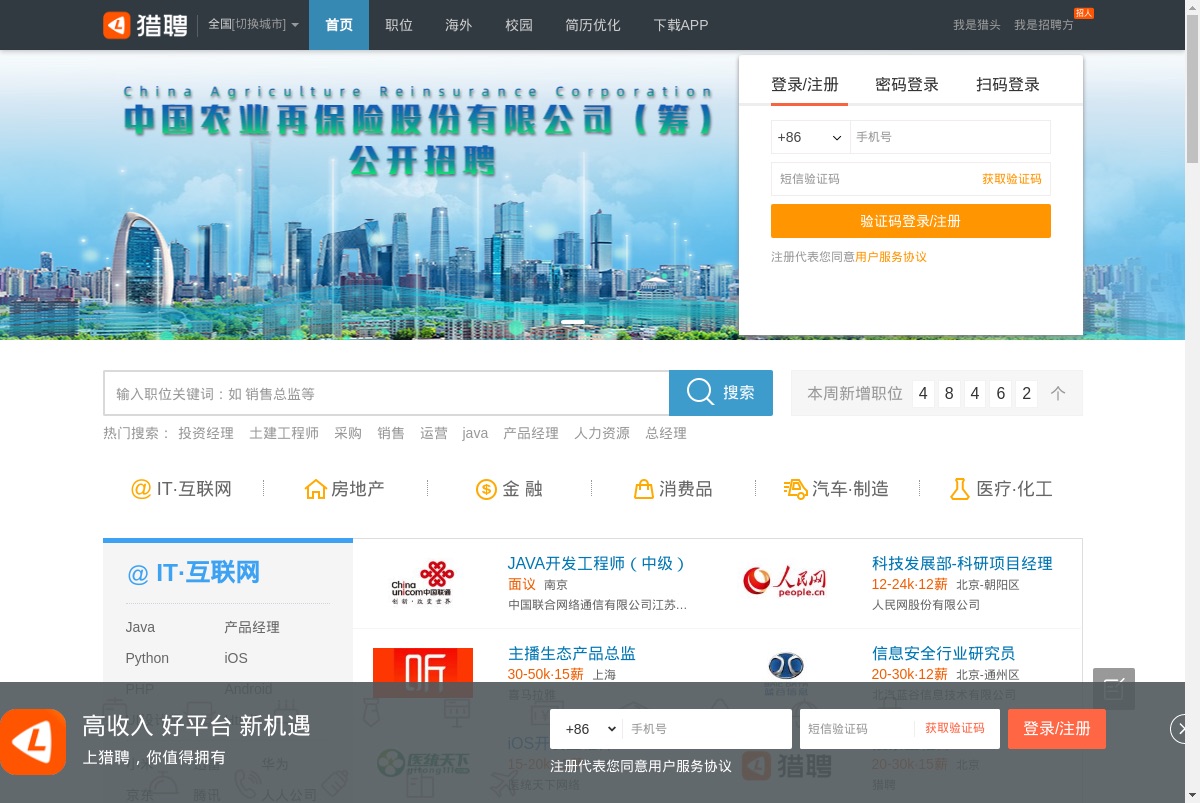Click the orange 验证码登录/注册 button

(911, 221)
